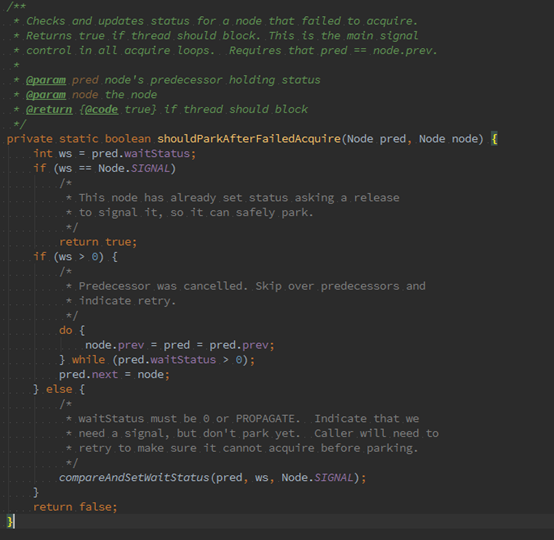
Task: Click the '} else {' line
Action: click(59, 389)
